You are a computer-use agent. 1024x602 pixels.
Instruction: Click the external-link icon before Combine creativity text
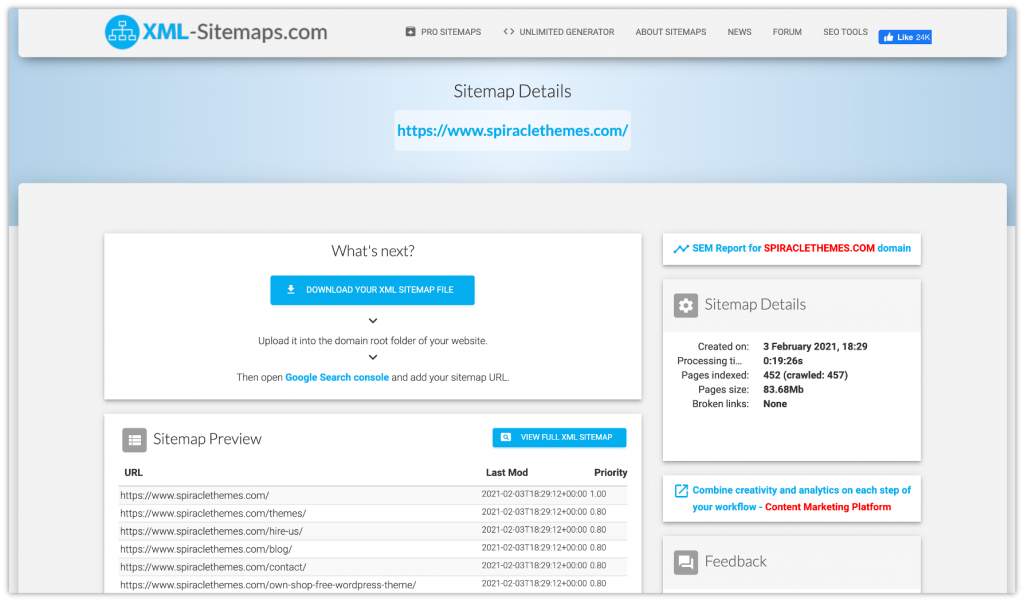tap(683, 490)
